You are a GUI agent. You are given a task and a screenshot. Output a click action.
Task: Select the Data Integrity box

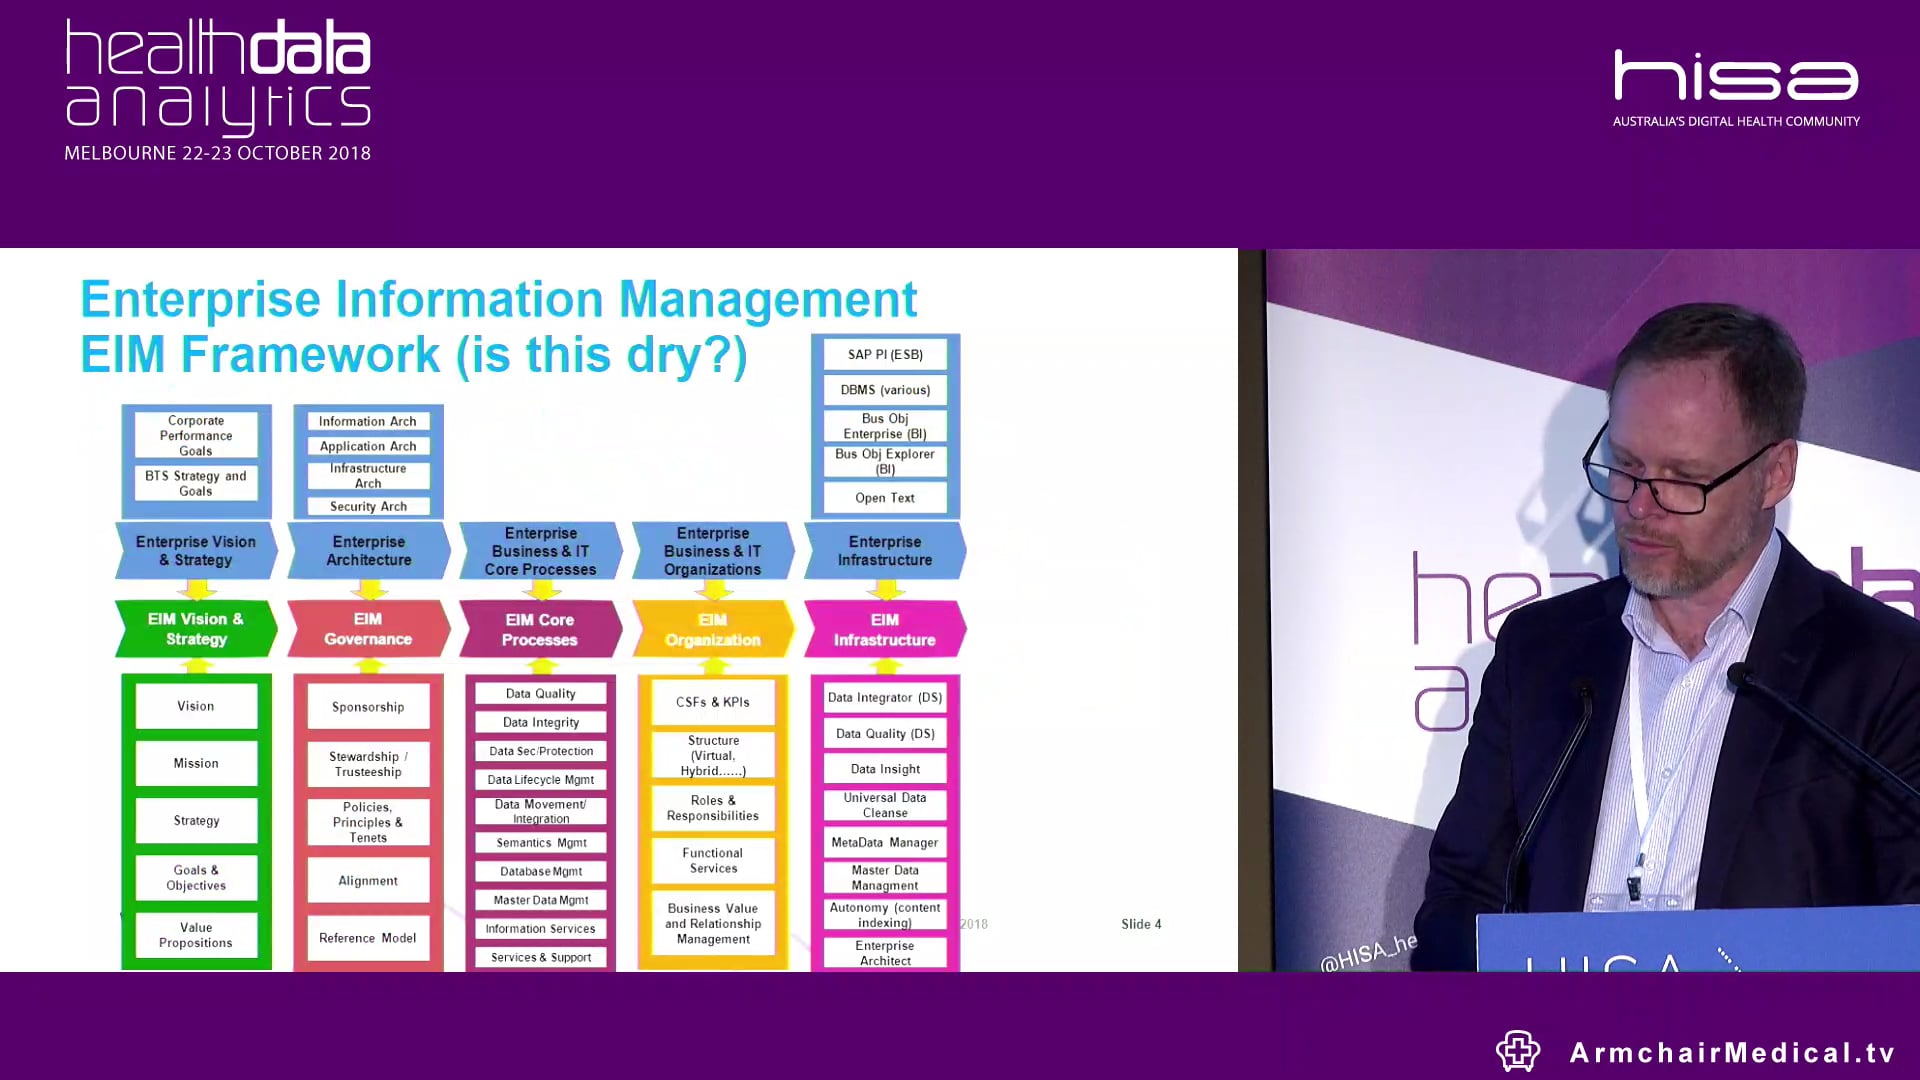point(539,722)
